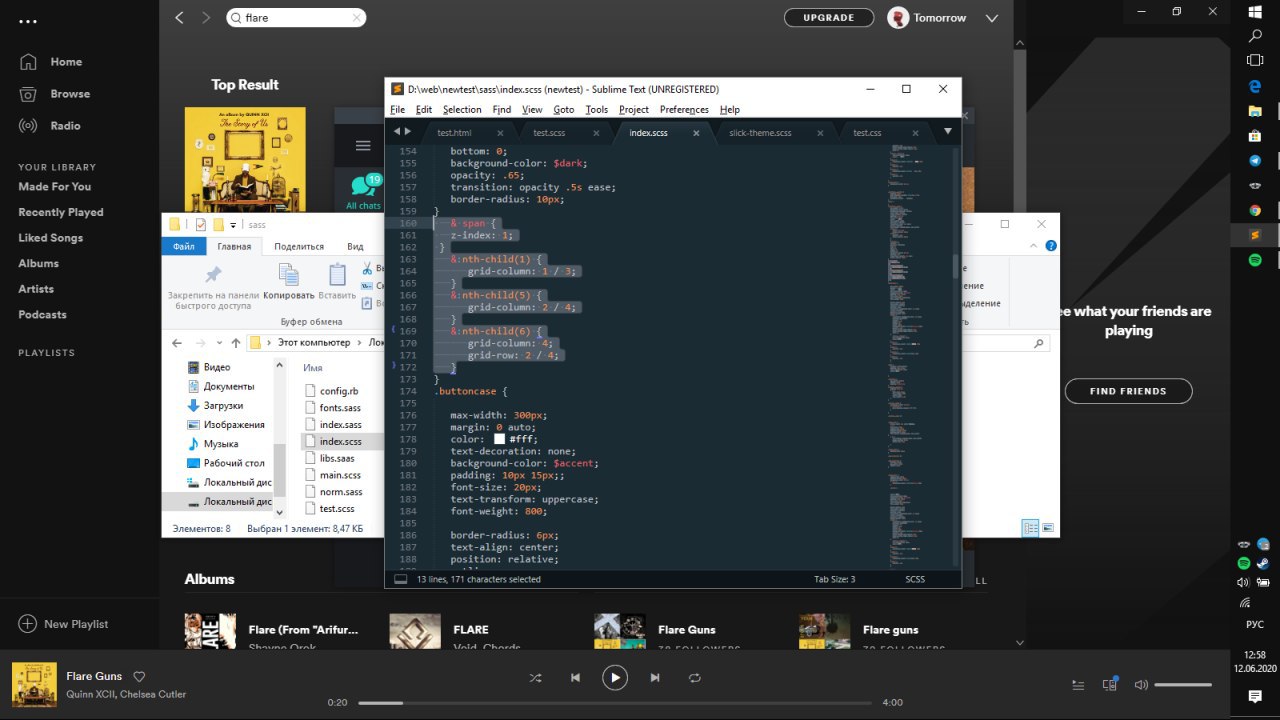Close the test.scss tab
Screen dimensions: 1280x720
[x=596, y=132]
